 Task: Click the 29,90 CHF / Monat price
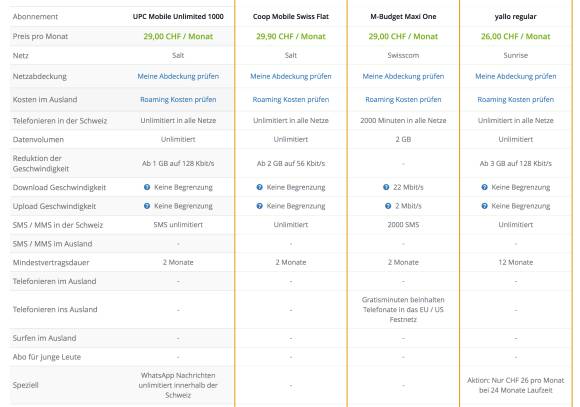(x=291, y=36)
